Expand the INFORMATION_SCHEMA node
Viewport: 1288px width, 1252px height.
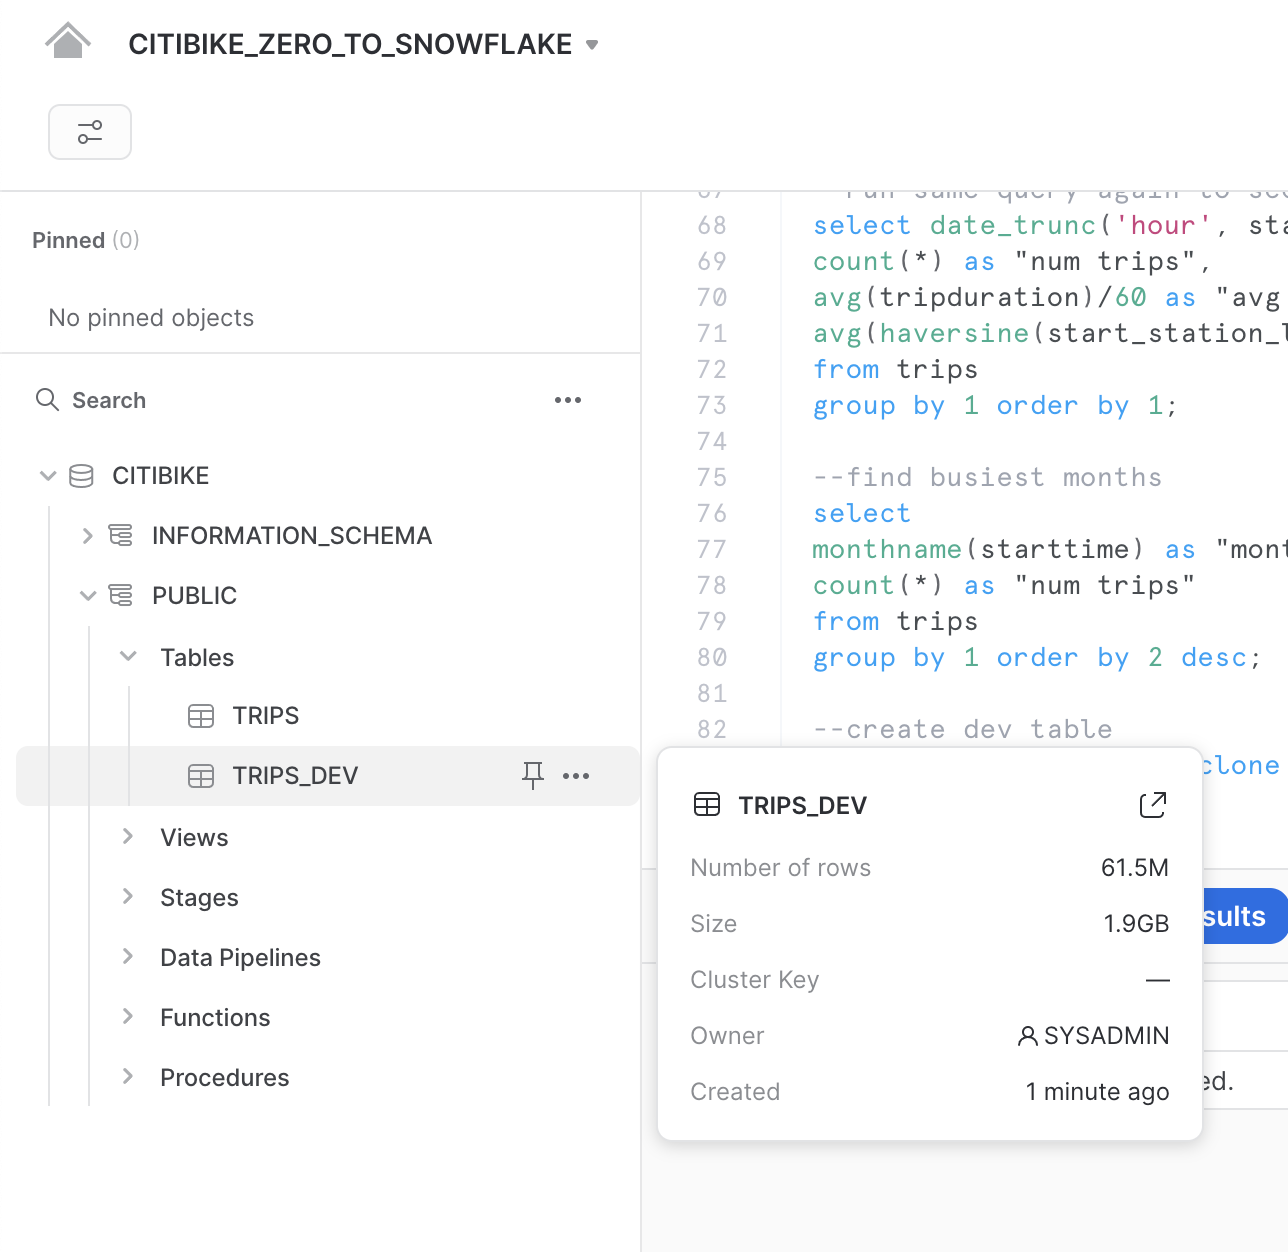pos(88,535)
